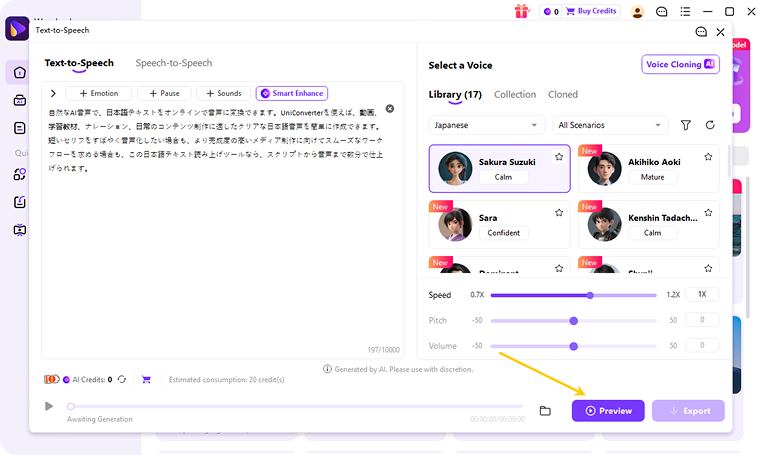Open the screen recorder sidebar icon

19,229
